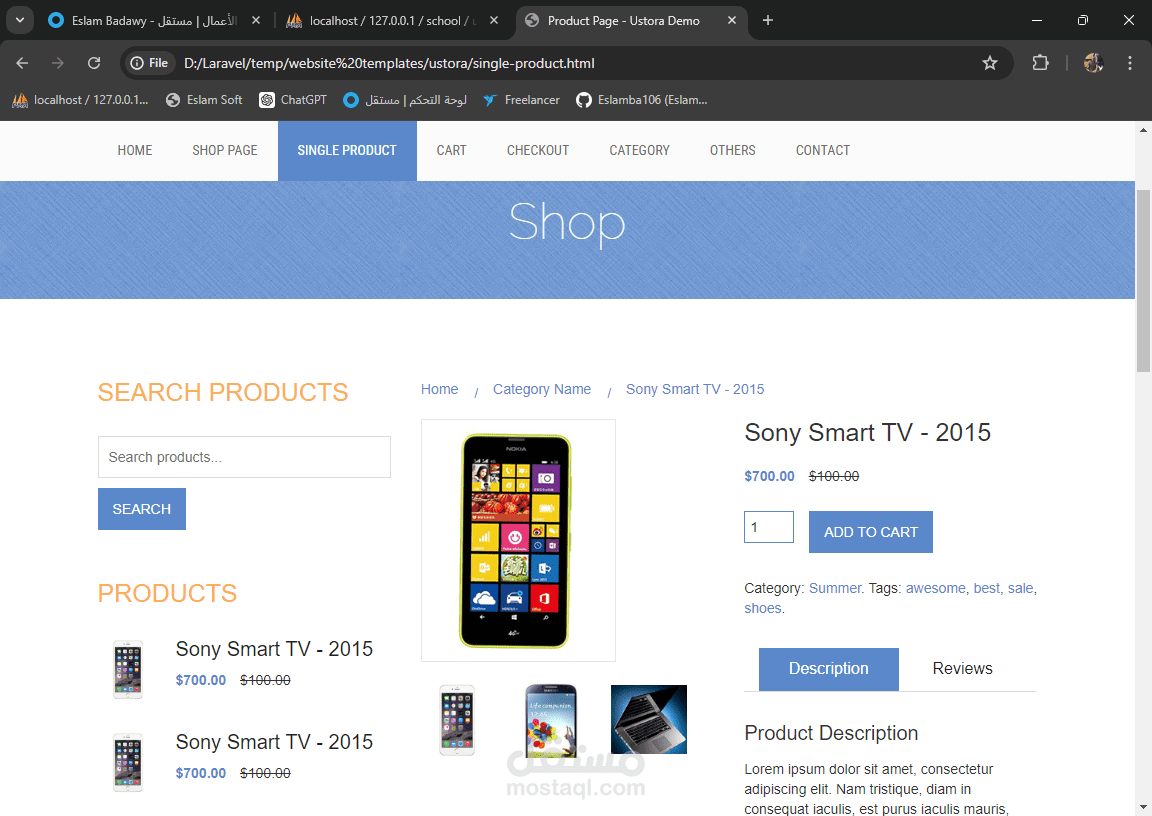Screen dimensions: 1152x816
Task: Click Sony Smart TV - 2015 breadcrumb
Action: 695,389
